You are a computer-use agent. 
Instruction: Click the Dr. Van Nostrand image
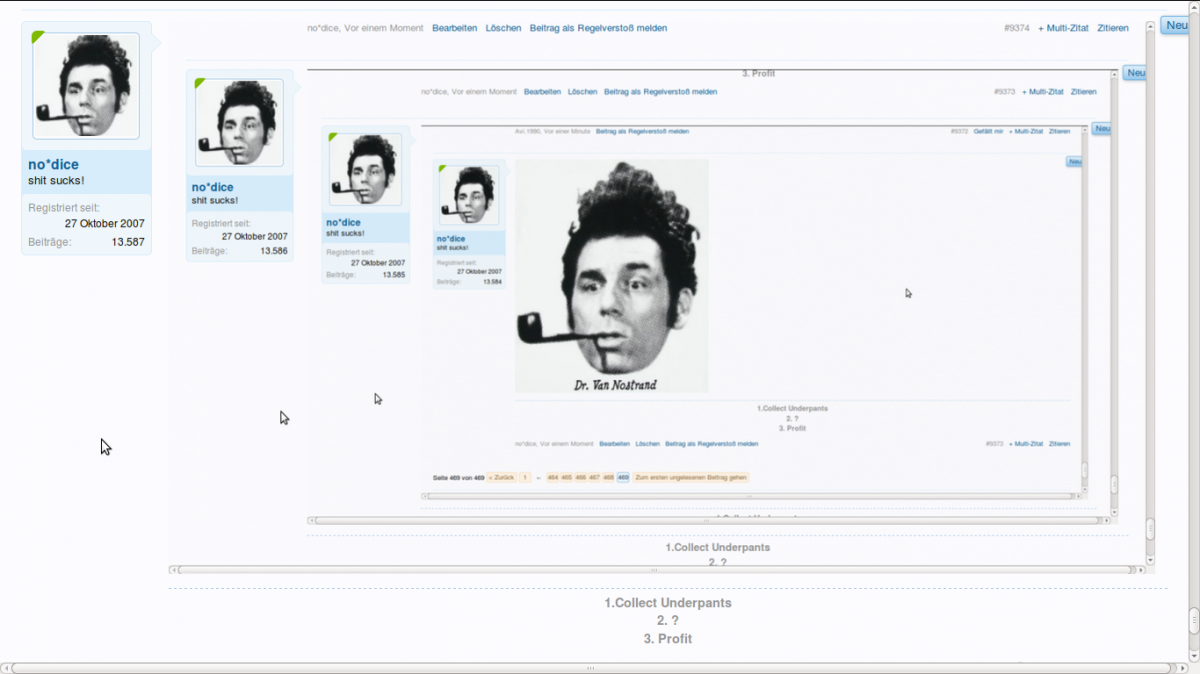pyautogui.click(x=611, y=276)
